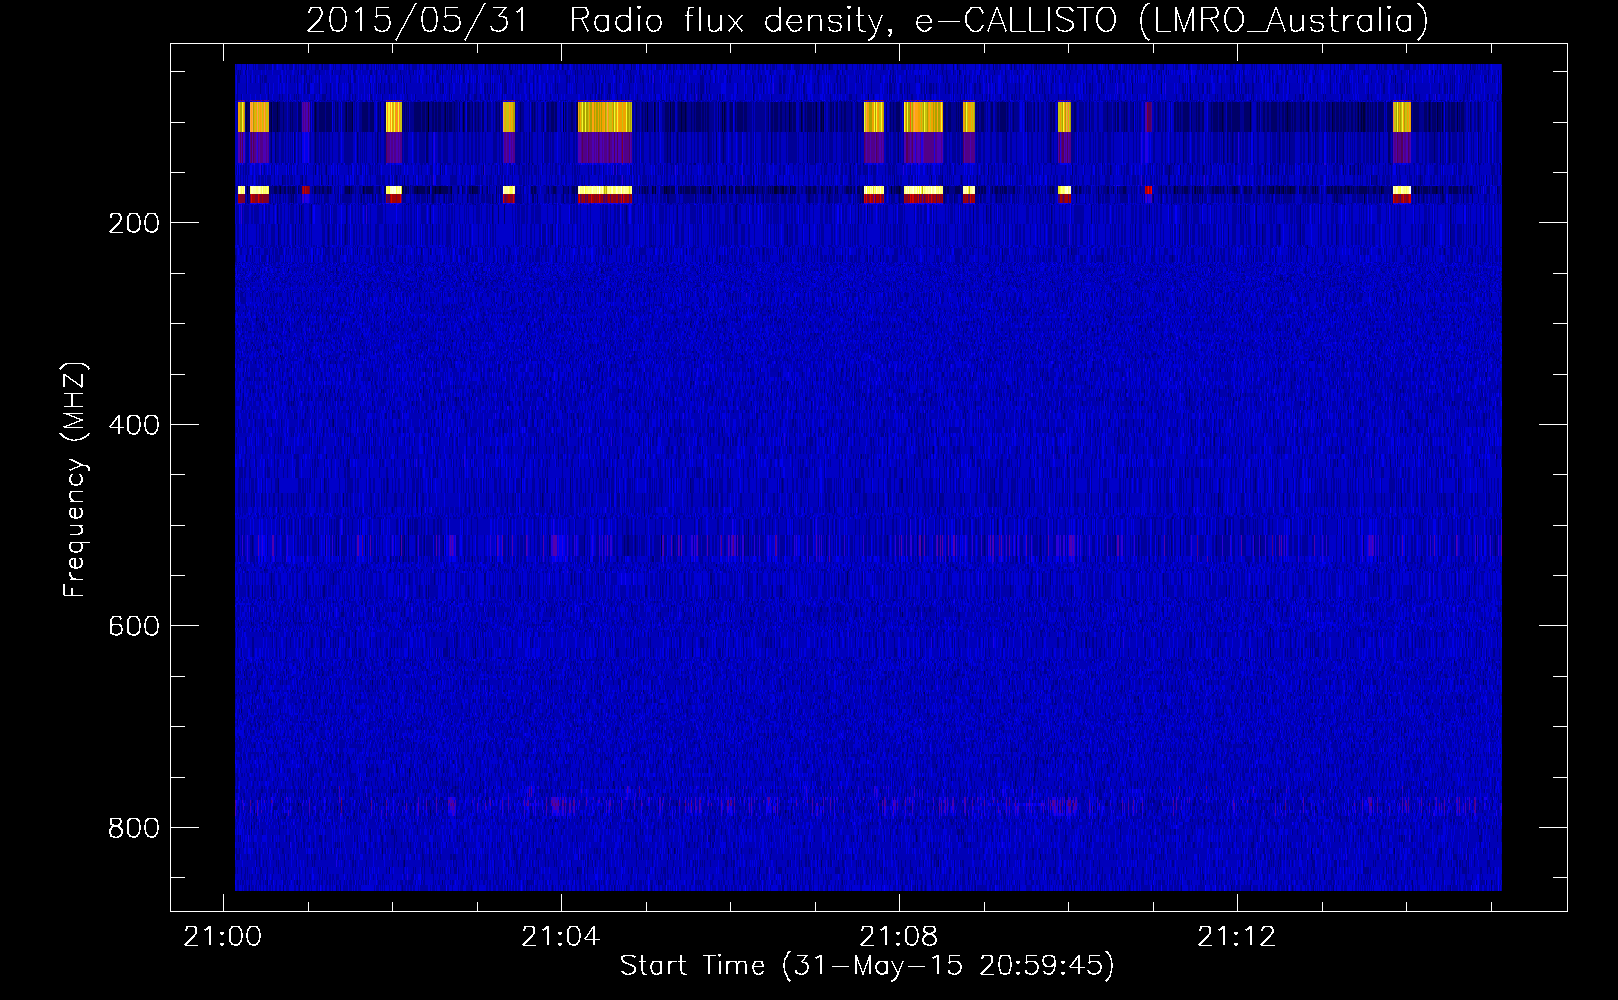The width and height of the screenshot is (1618, 1000).
Task: Click the last yellow burst before the 21:14 tick mark
Action: point(1402,117)
